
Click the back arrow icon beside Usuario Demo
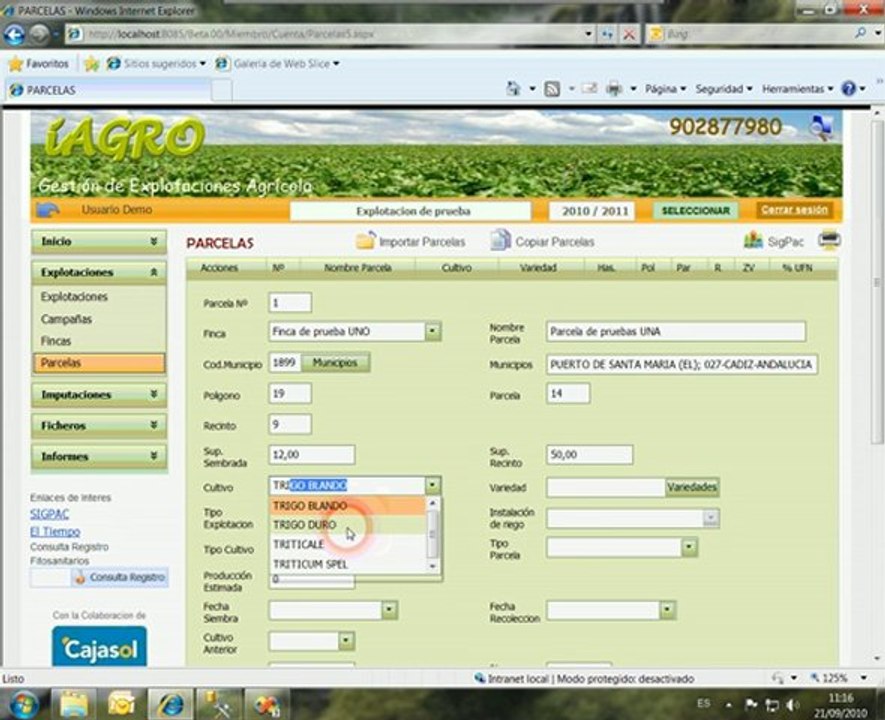(47, 210)
